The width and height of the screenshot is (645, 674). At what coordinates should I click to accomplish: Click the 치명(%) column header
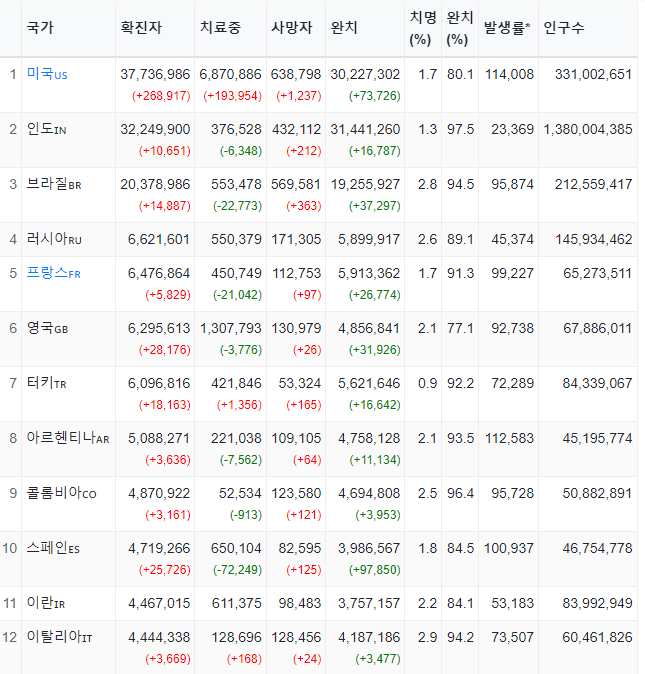click(423, 28)
